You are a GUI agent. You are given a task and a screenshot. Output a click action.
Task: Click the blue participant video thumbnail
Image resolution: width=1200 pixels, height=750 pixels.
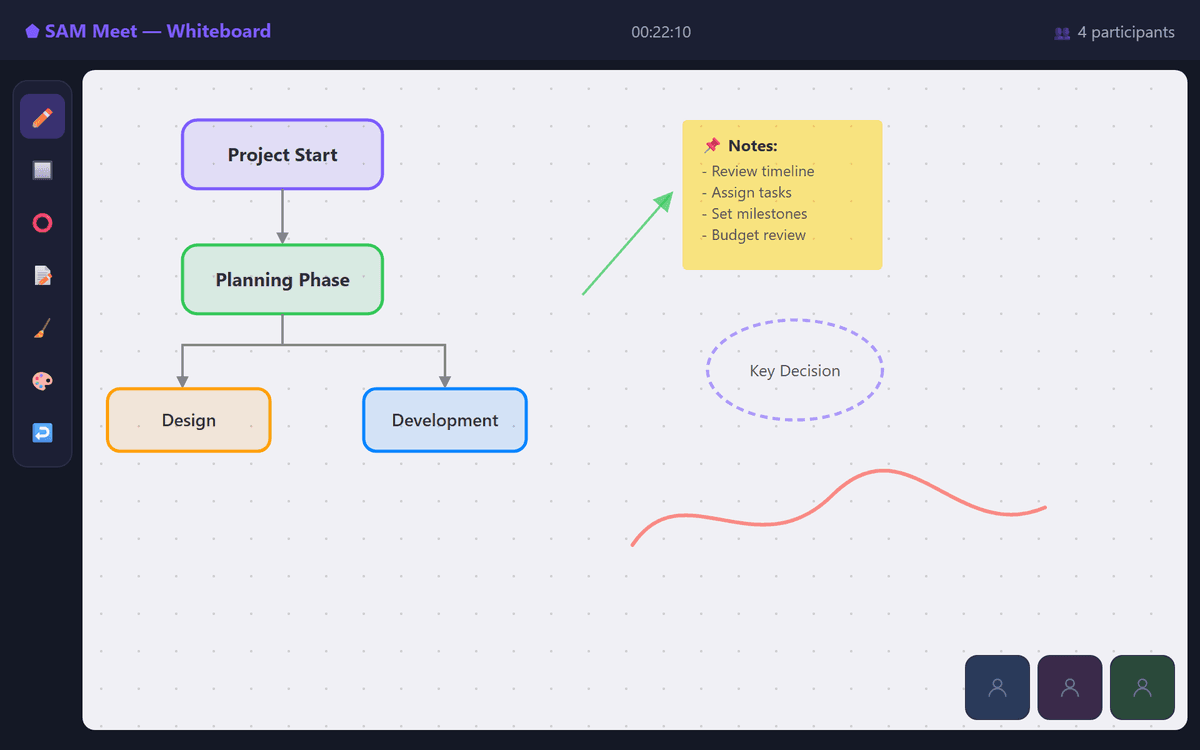click(997, 687)
